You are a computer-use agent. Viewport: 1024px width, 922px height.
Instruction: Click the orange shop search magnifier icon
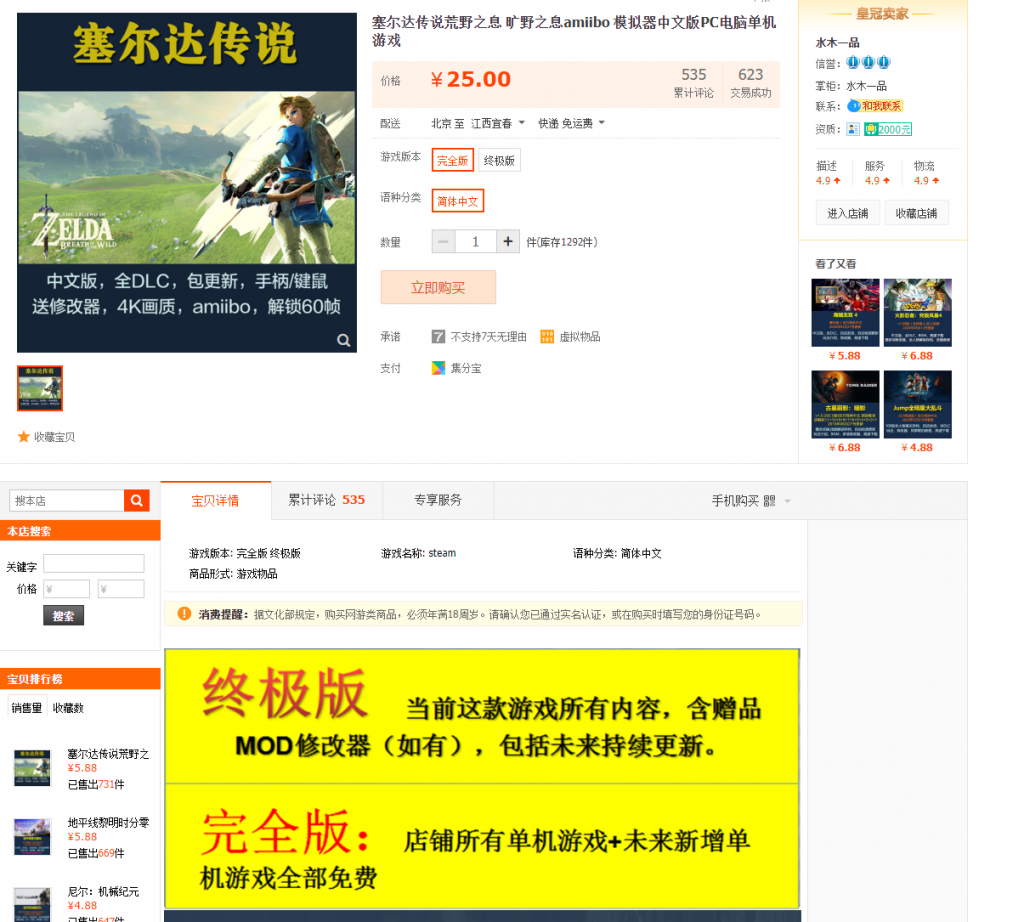coord(136,499)
